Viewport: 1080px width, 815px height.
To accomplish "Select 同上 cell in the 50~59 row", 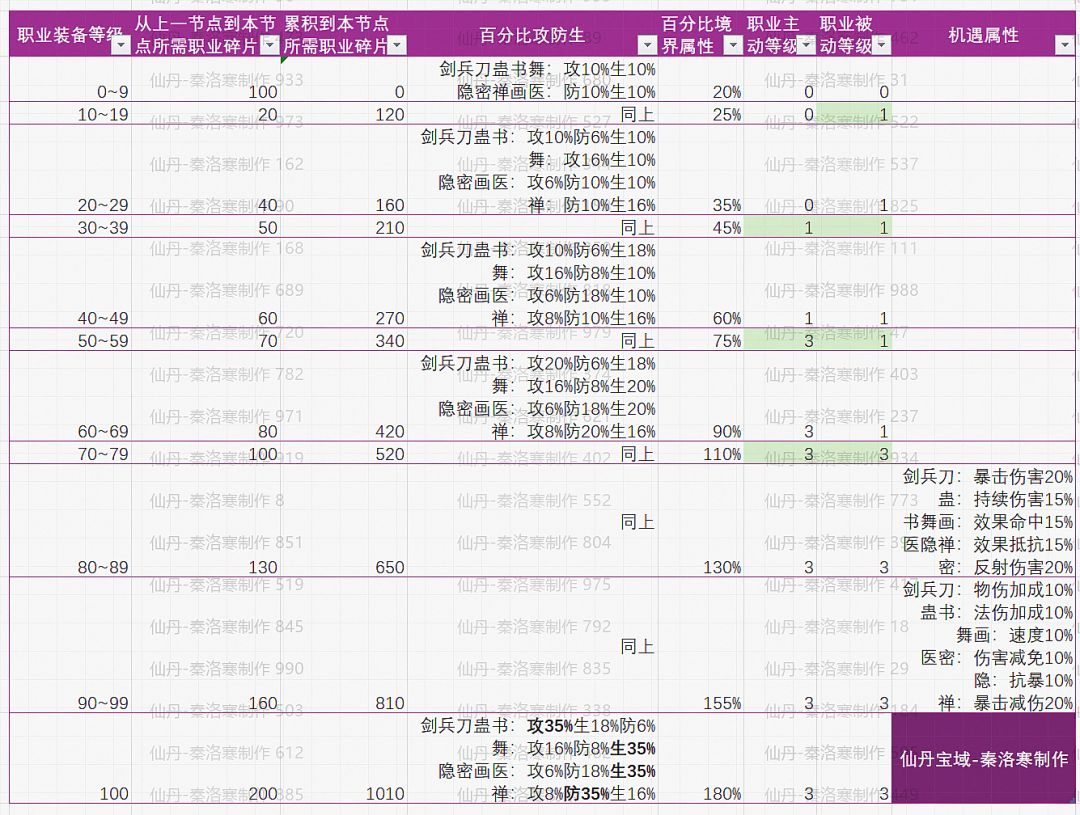I will point(533,340).
